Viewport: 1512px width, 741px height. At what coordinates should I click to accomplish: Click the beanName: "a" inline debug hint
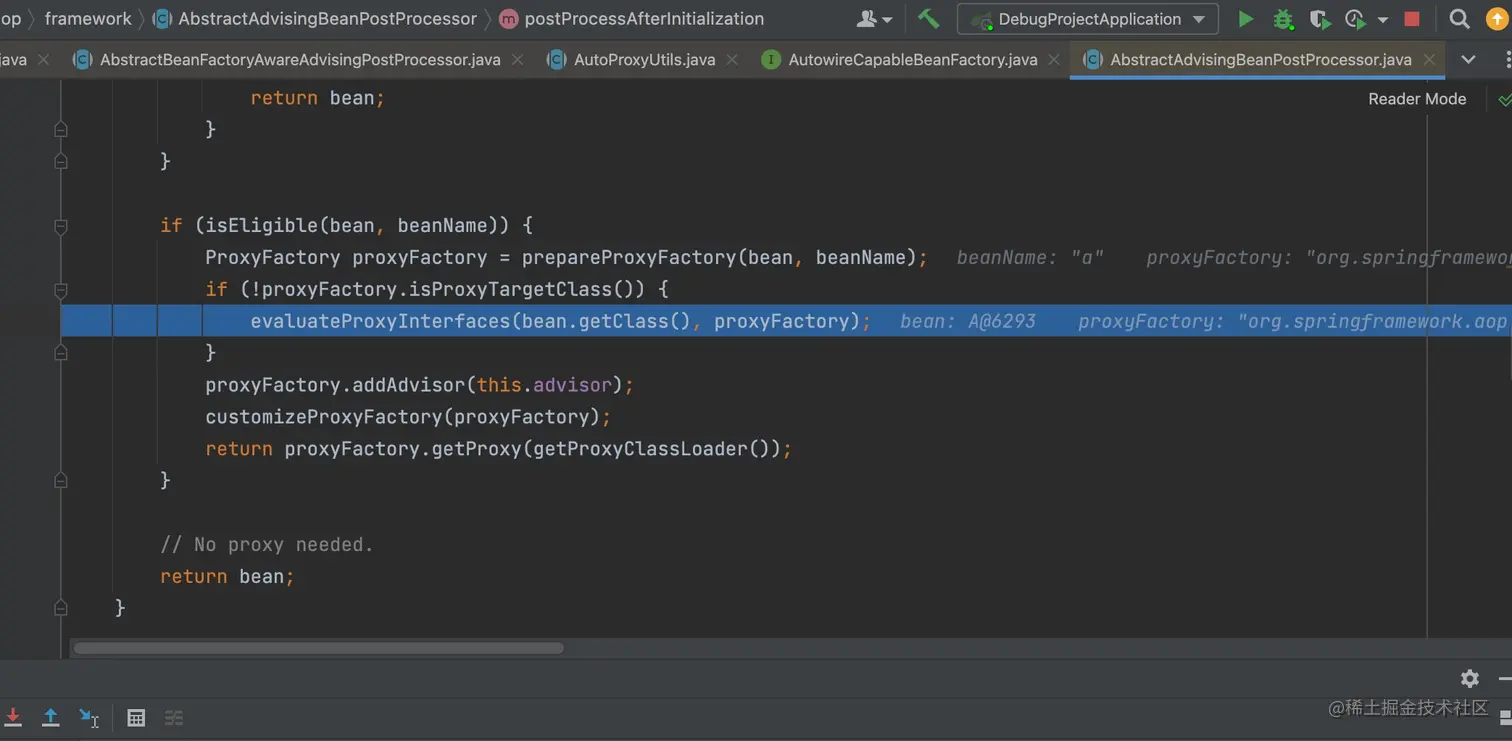point(1030,257)
